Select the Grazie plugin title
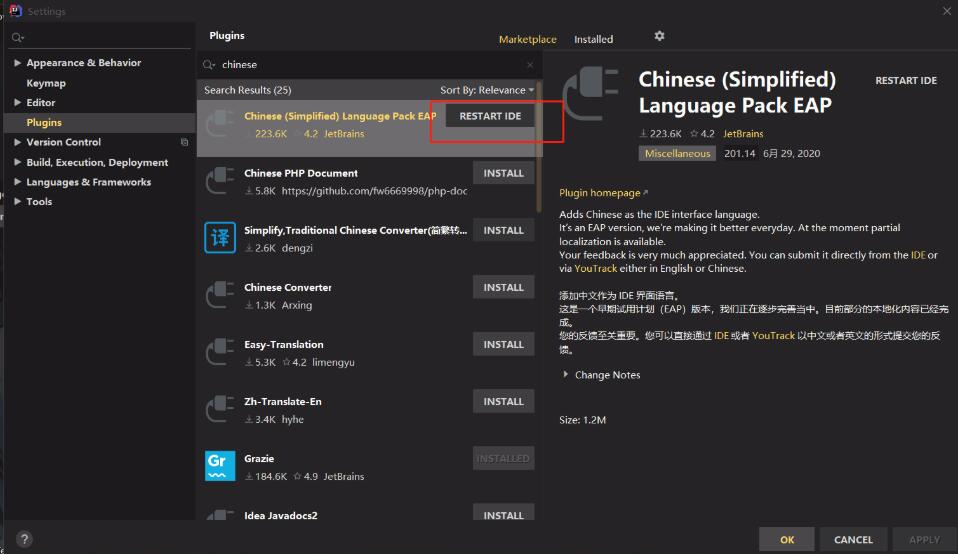958x554 pixels. 259,458
